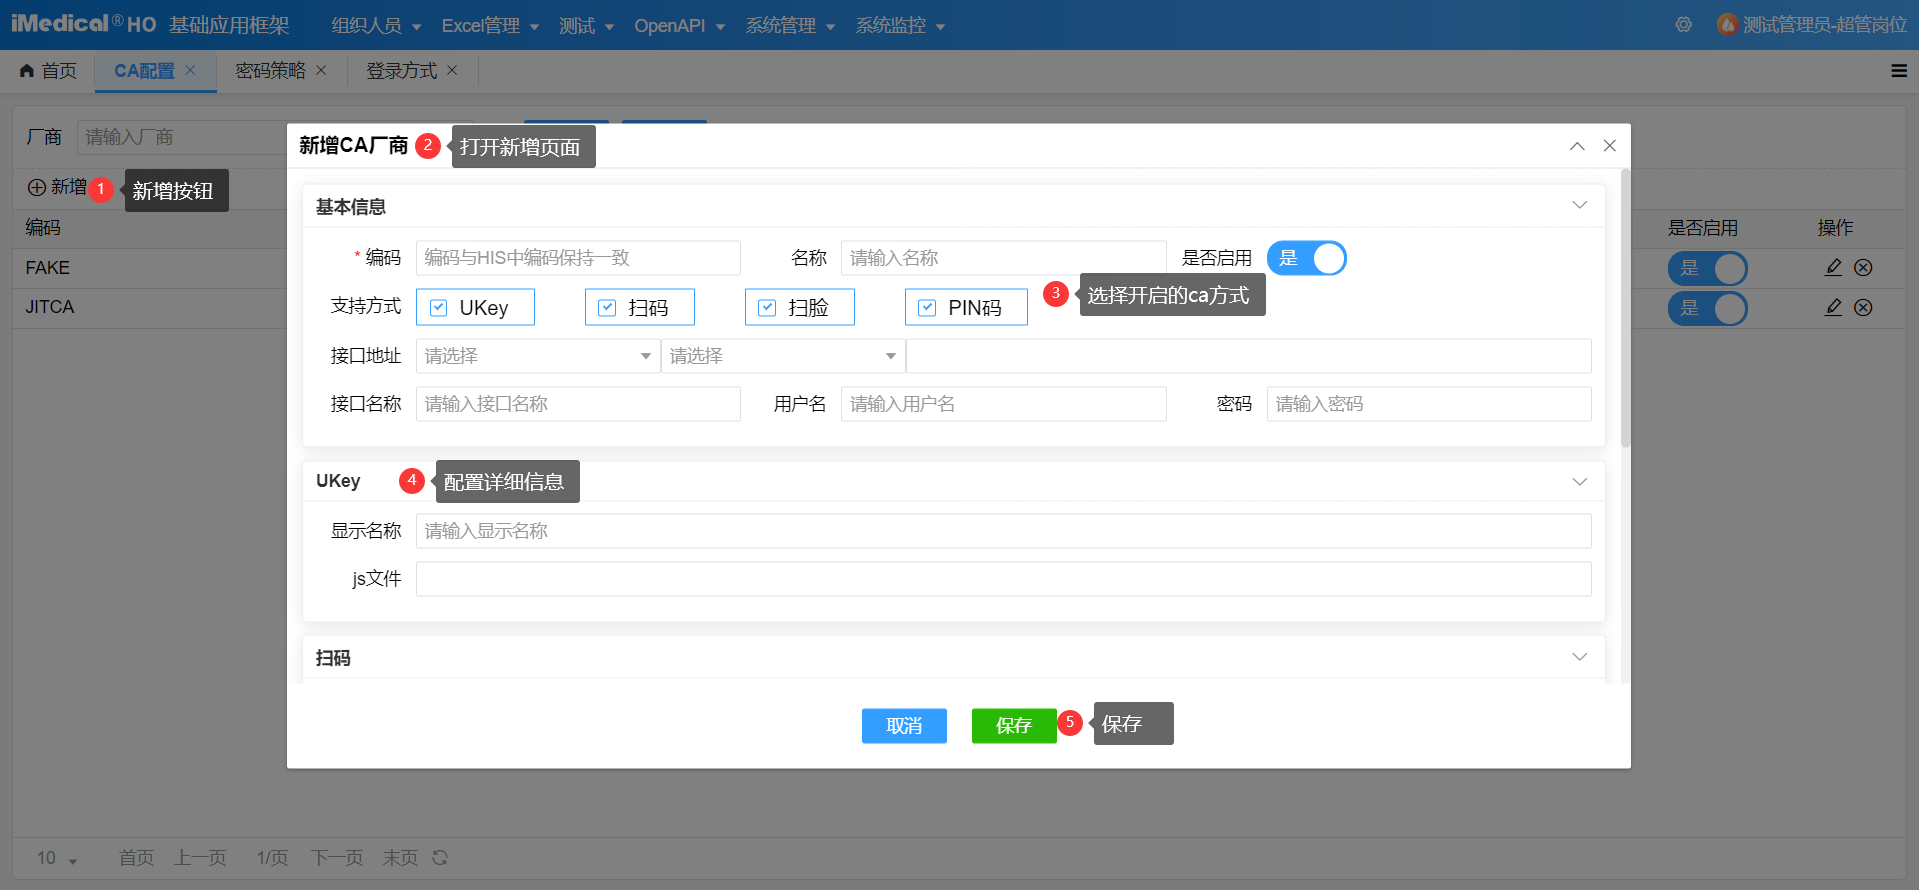Click the 密码 input field
Viewport: 1919px width, 890px height.
(1429, 404)
